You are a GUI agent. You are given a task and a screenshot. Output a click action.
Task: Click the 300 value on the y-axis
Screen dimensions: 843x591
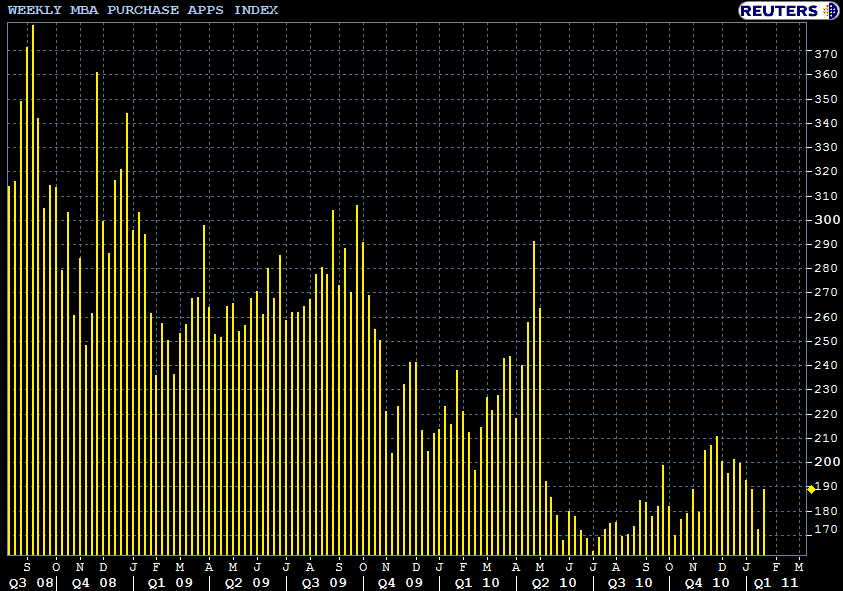[825, 220]
